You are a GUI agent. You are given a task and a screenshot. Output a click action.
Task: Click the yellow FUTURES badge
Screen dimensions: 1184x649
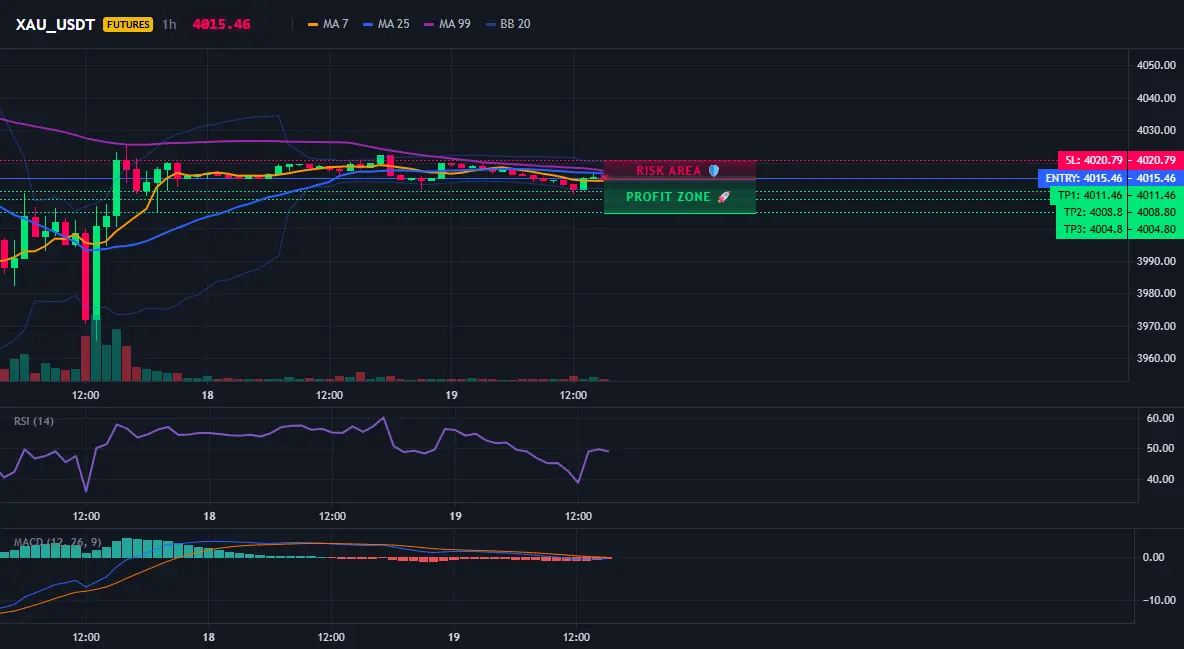(x=128, y=24)
